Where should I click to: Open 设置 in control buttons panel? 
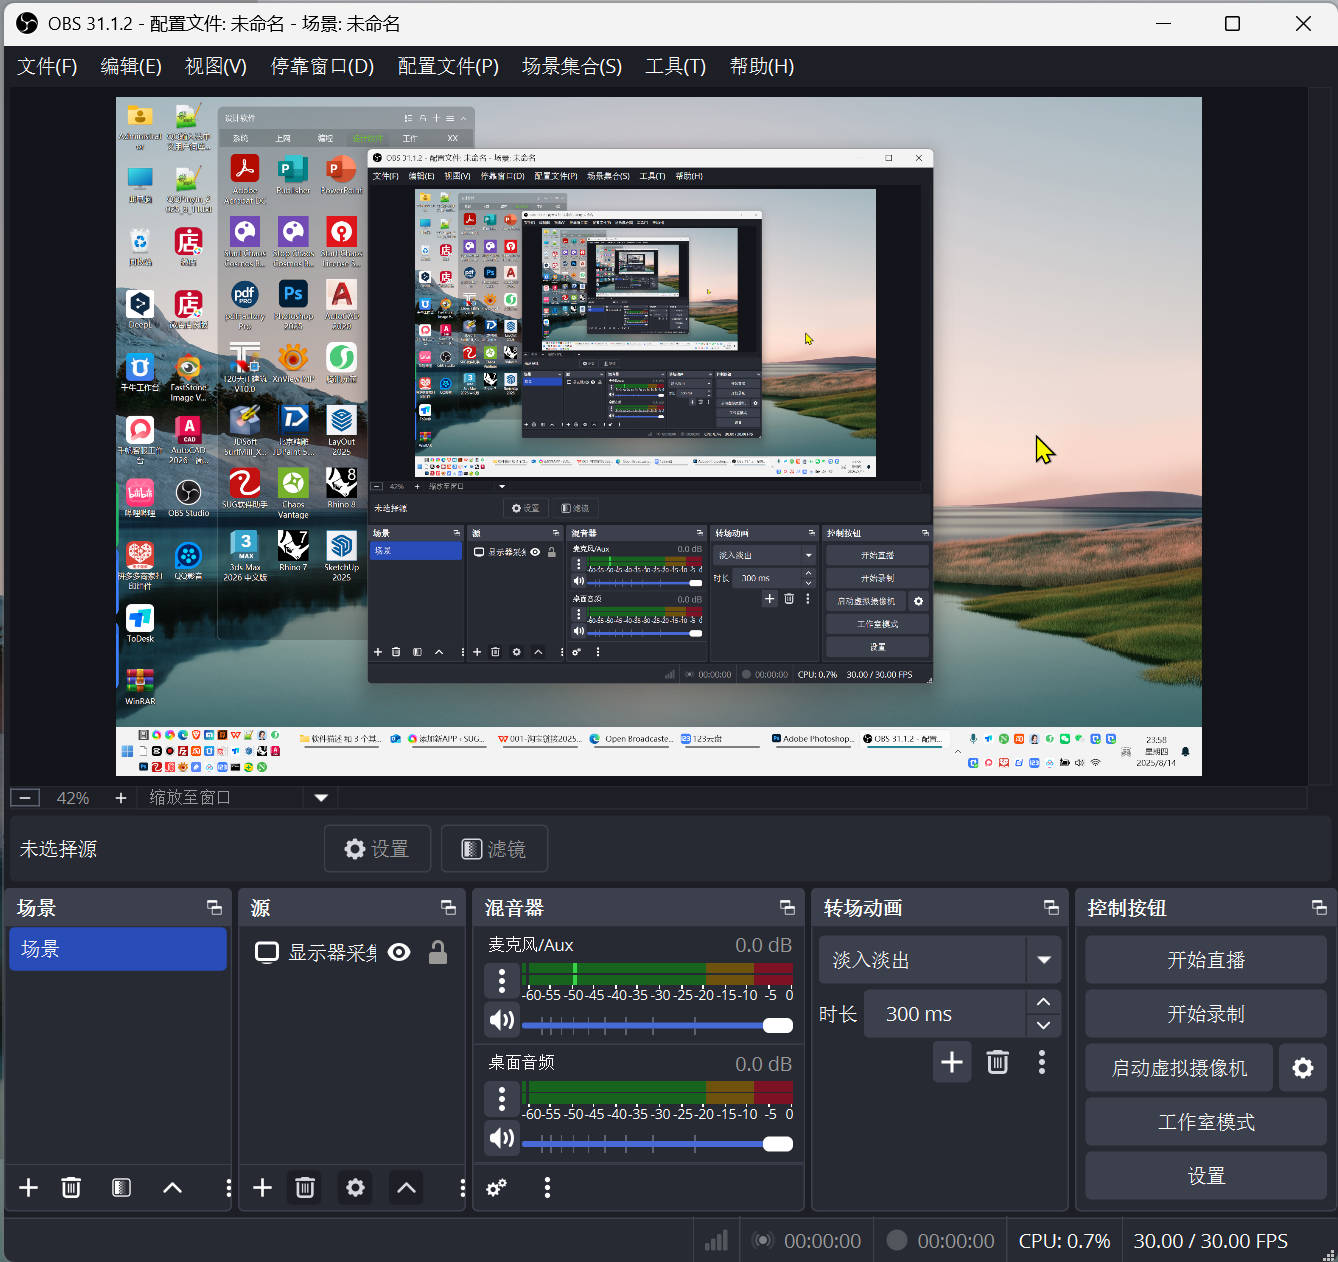coord(1206,1176)
